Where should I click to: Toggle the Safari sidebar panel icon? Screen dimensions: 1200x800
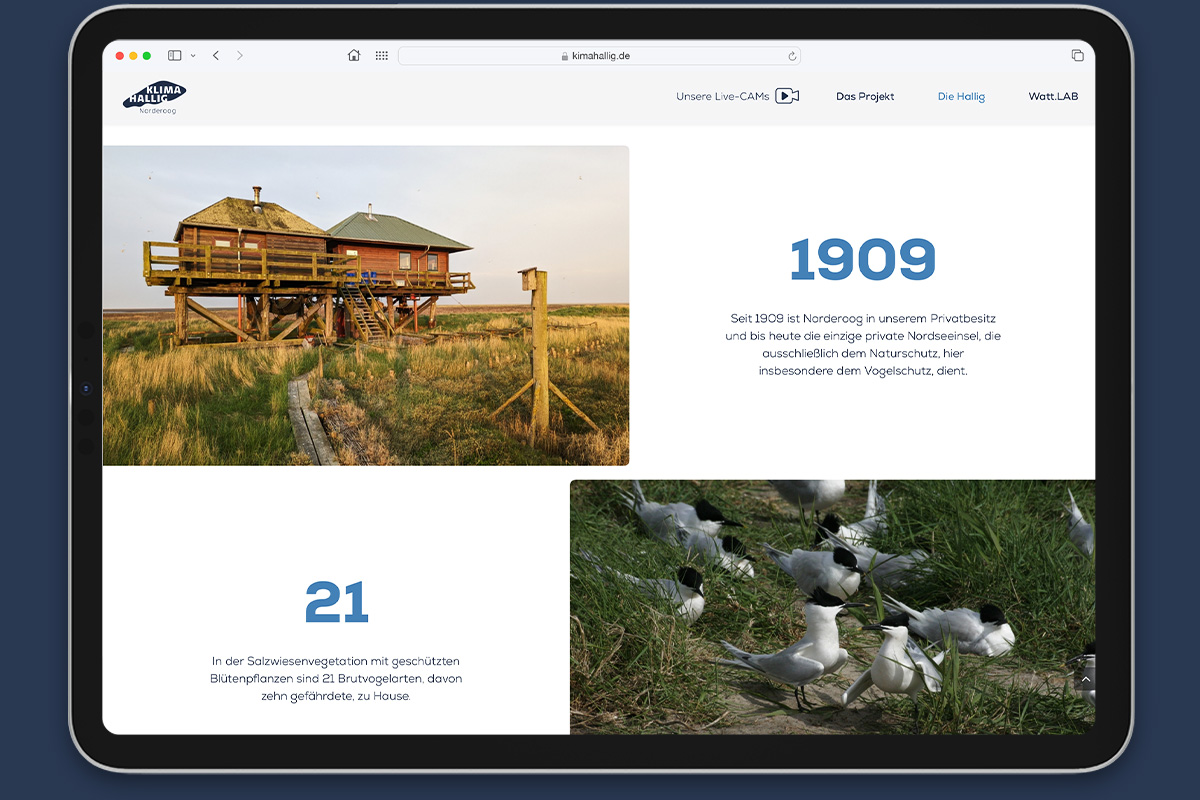coord(174,56)
